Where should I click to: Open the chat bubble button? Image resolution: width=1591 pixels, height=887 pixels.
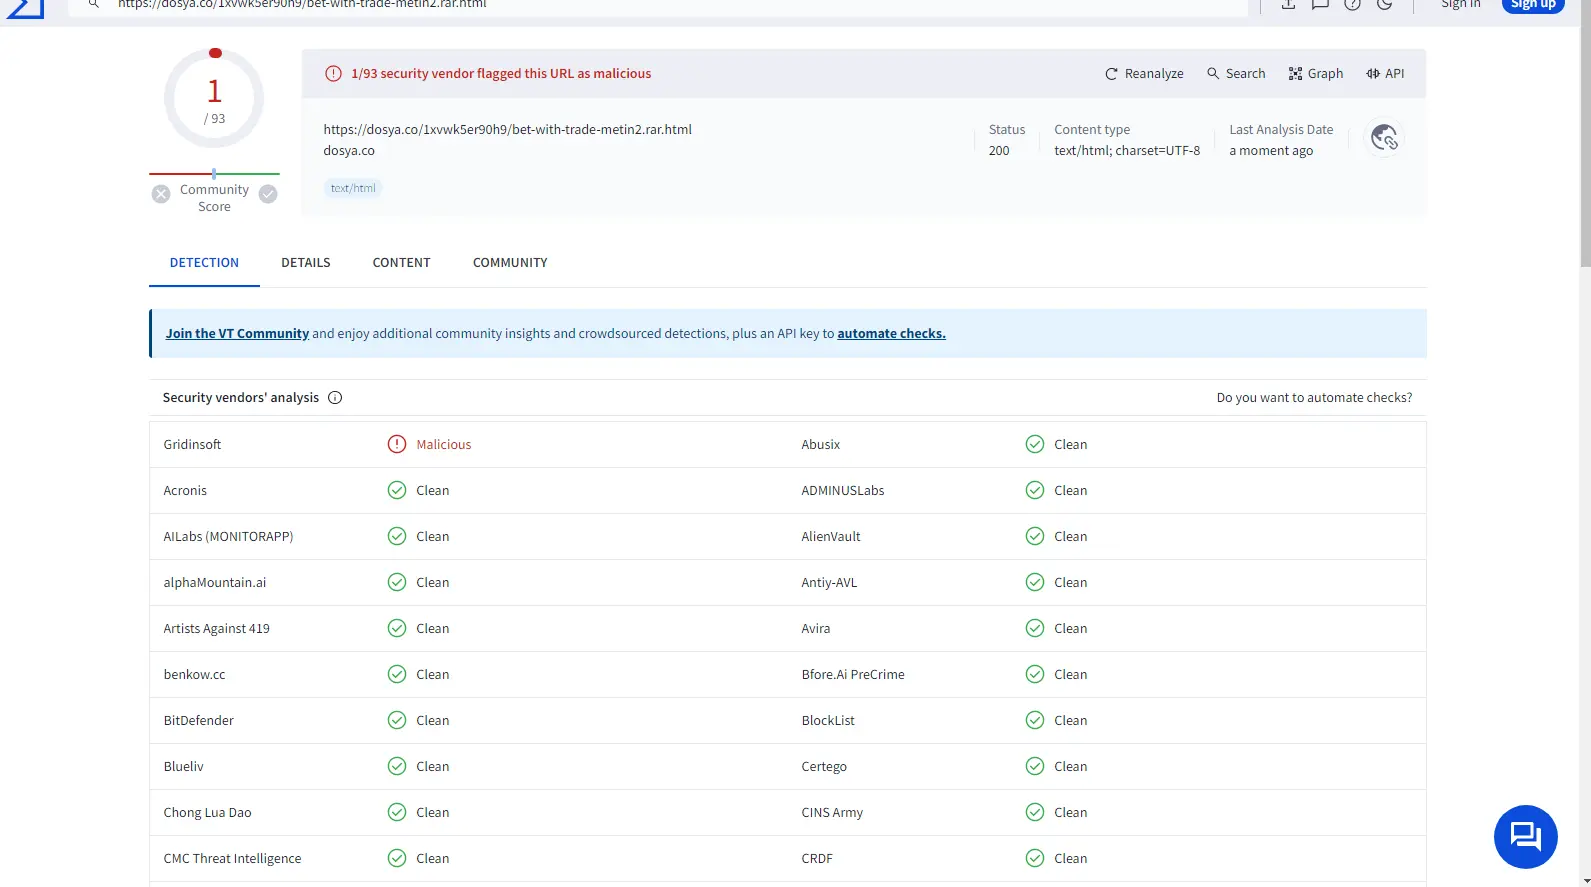[1525, 837]
